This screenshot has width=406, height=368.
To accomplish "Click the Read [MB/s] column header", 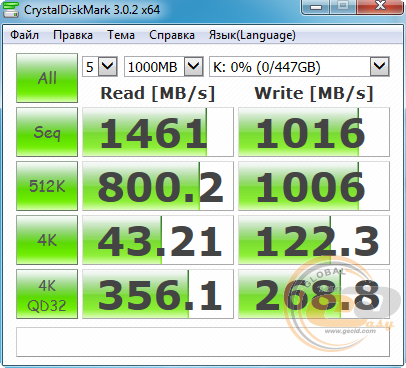I will 158,93.
